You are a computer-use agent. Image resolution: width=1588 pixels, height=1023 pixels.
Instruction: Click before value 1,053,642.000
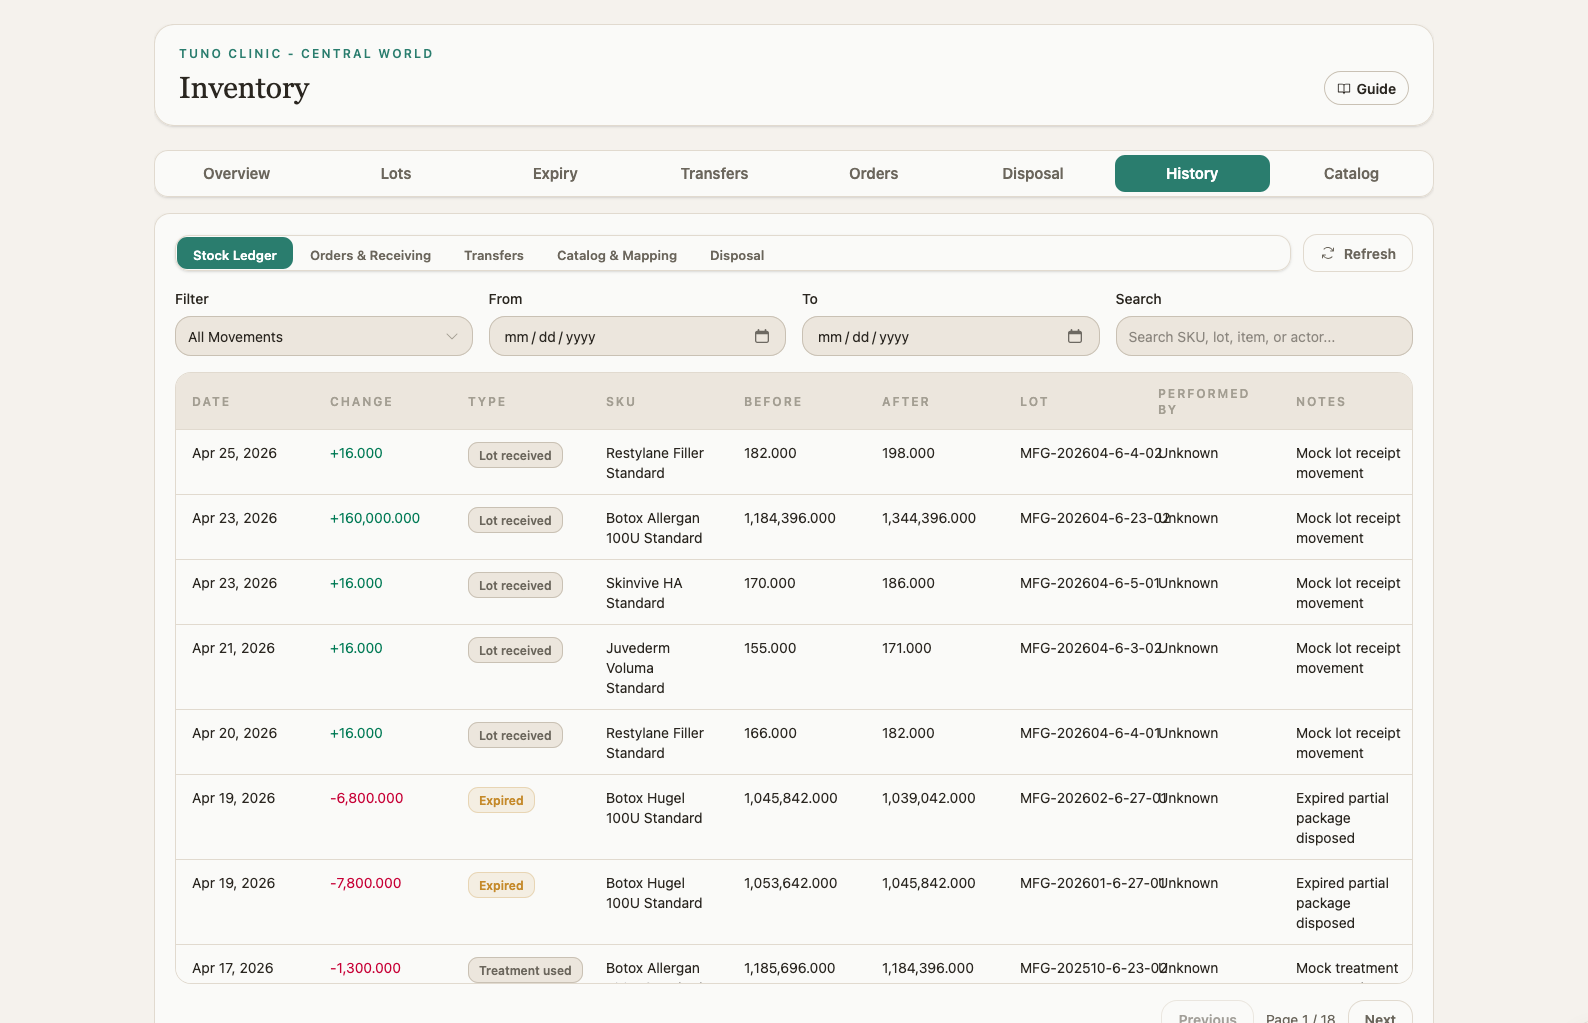tap(791, 883)
